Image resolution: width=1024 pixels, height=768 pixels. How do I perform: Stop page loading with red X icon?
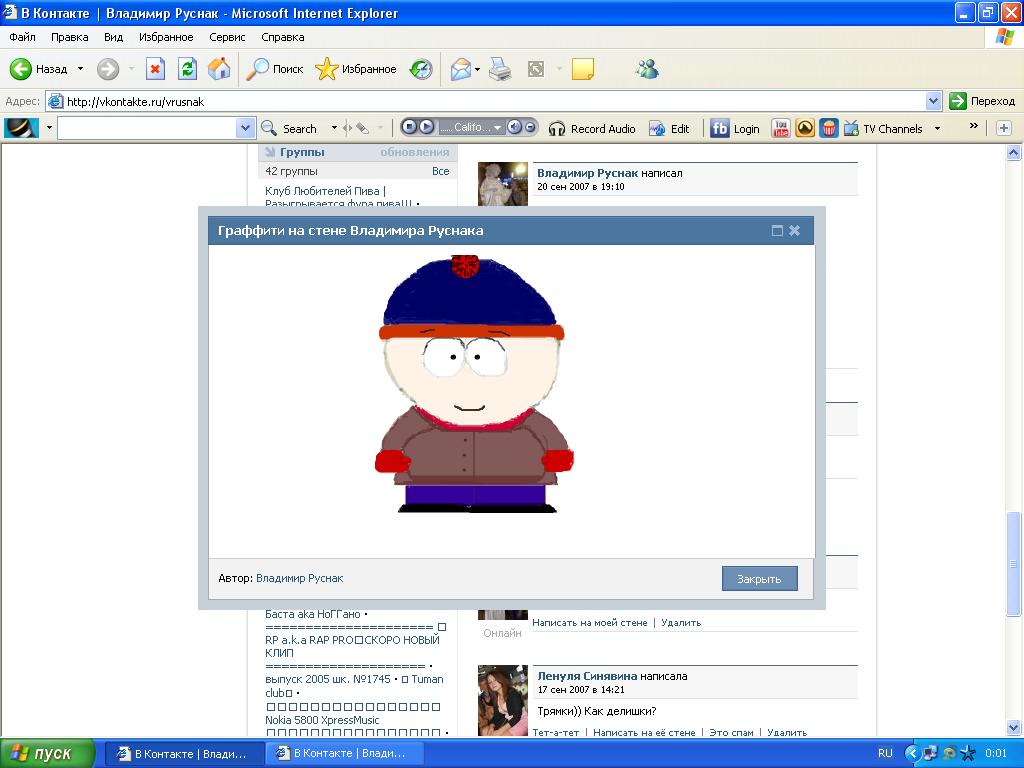click(155, 69)
